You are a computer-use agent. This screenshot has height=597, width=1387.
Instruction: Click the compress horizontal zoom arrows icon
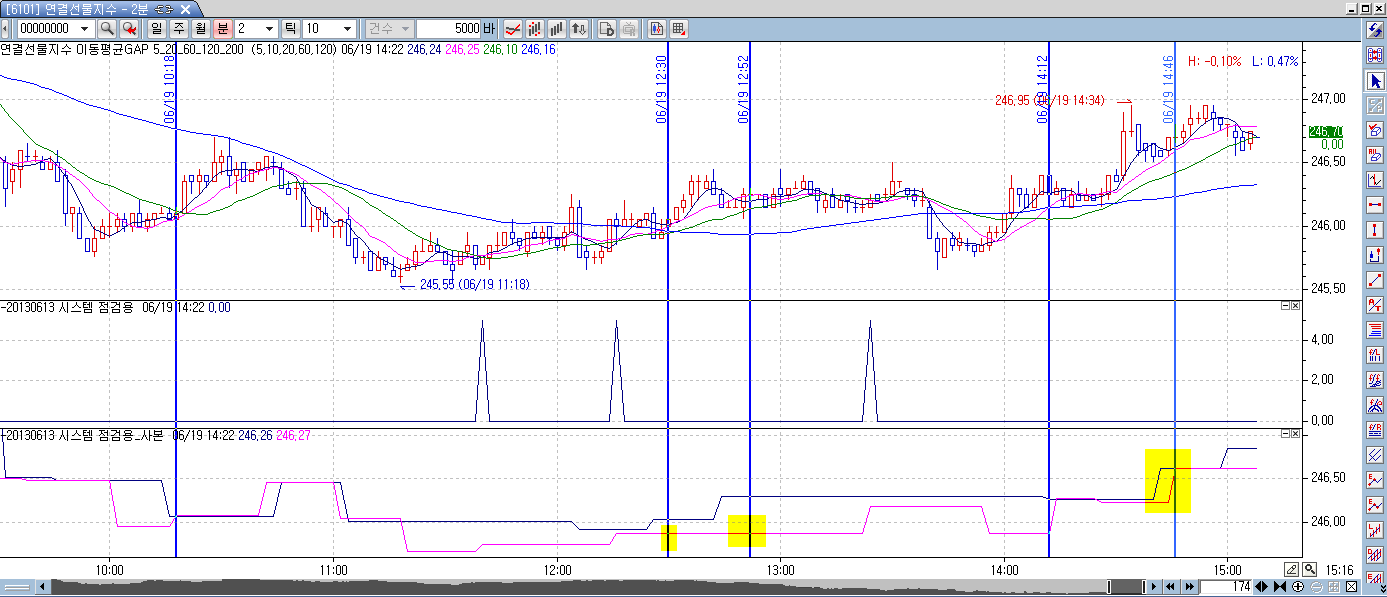pos(1279,586)
